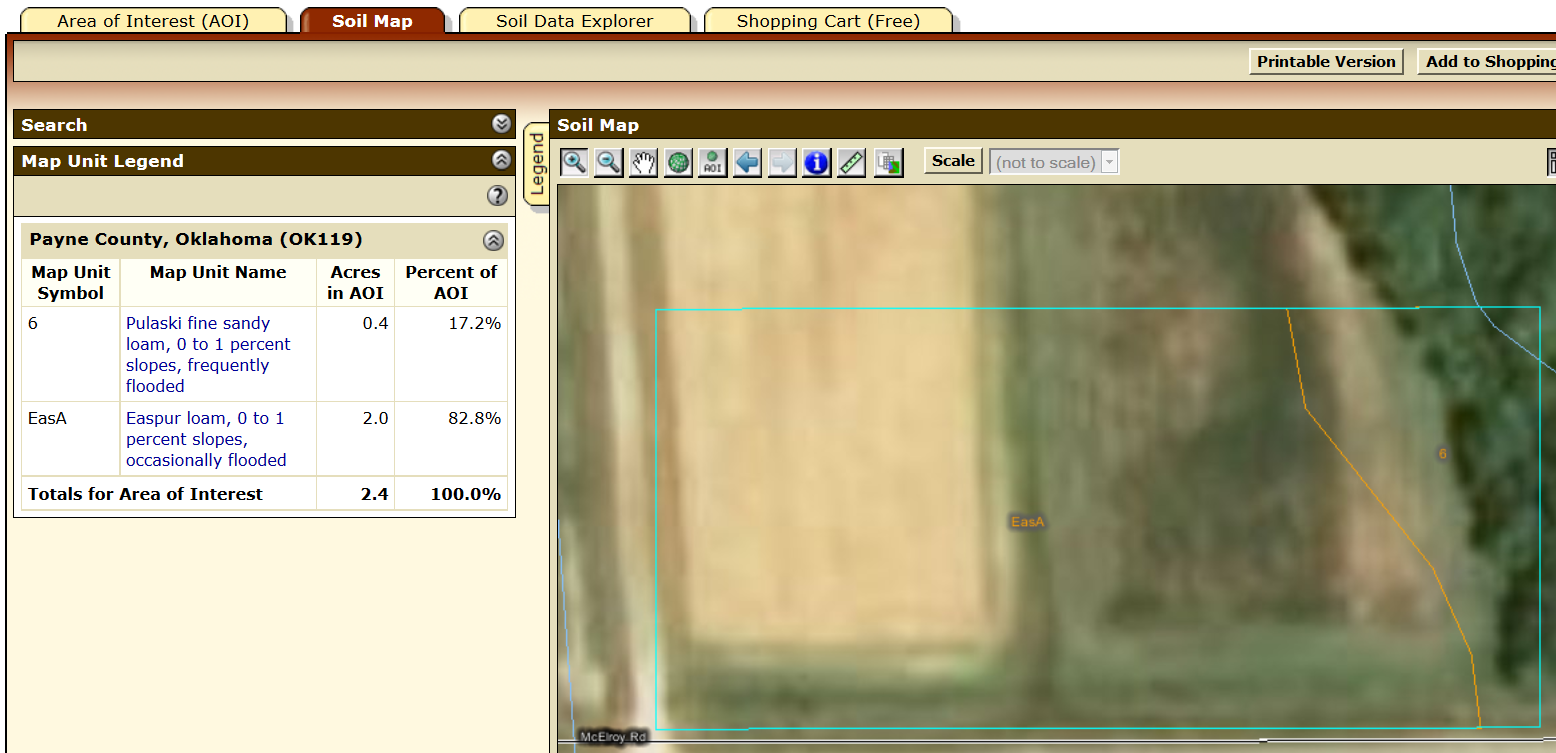
Task: Zoom to the AOI using the AOI icon
Action: coord(712,162)
